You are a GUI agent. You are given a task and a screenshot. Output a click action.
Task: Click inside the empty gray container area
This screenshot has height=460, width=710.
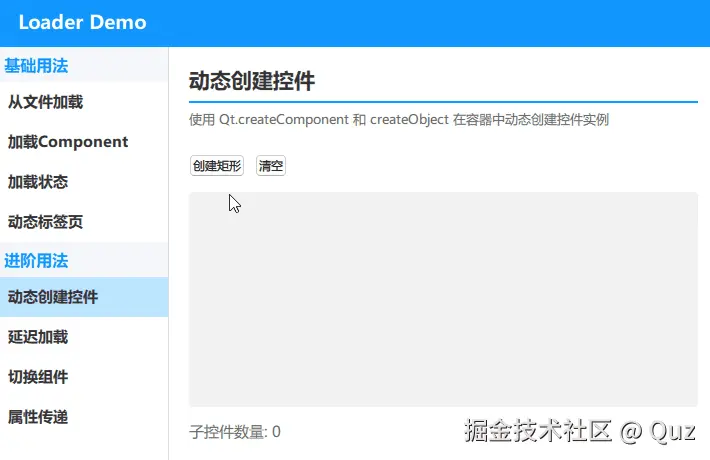click(443, 299)
